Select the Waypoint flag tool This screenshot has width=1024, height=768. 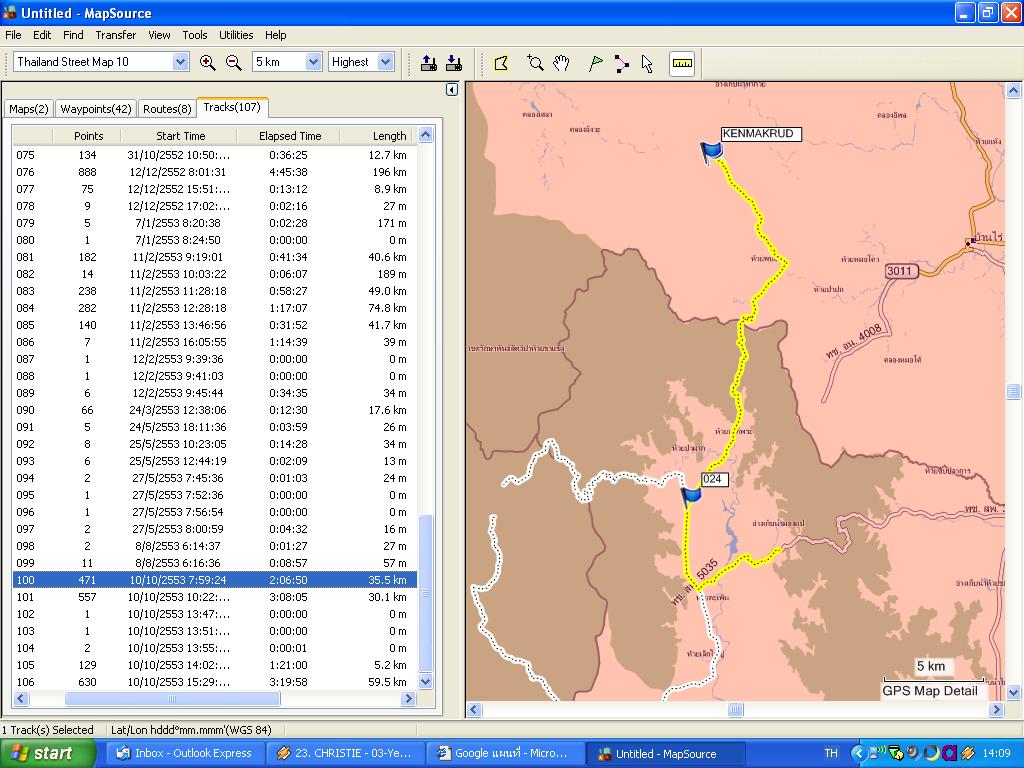coord(596,63)
